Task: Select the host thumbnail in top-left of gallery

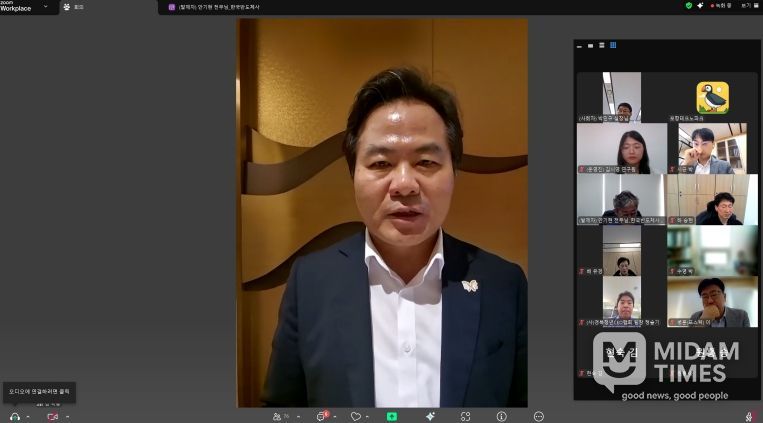Action: [621, 97]
